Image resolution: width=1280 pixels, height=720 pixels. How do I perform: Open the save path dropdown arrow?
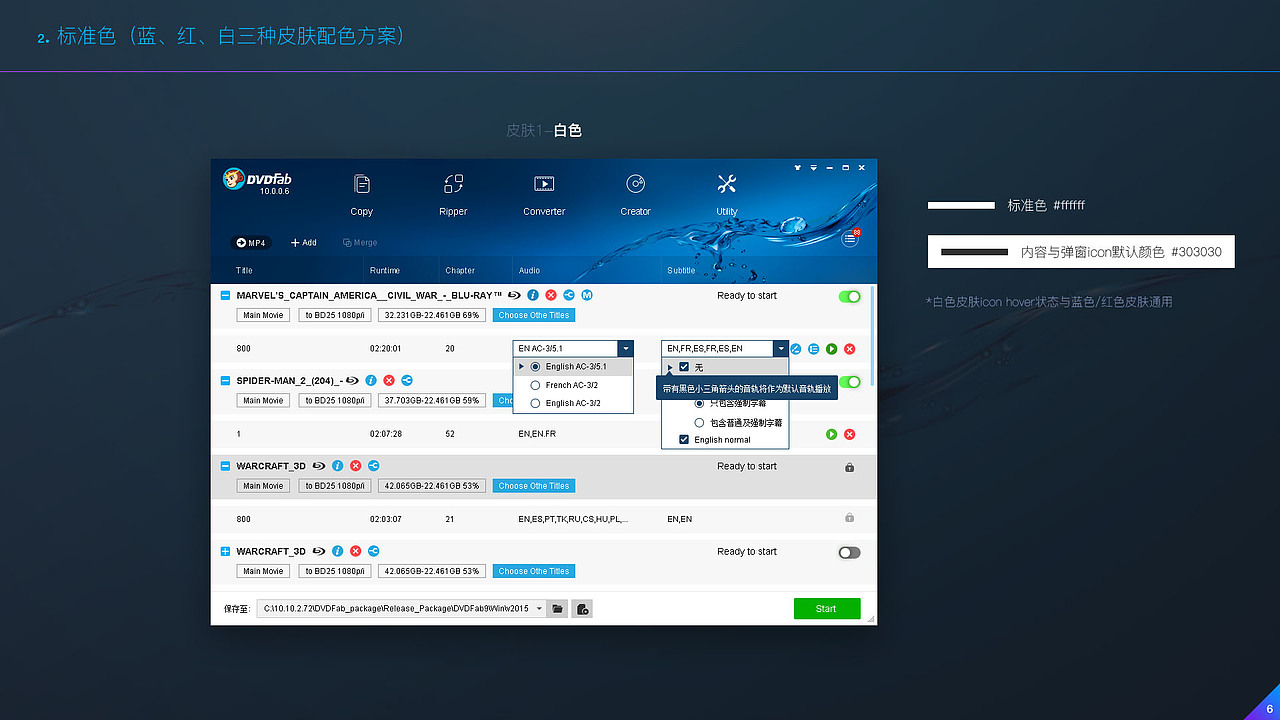click(x=539, y=608)
